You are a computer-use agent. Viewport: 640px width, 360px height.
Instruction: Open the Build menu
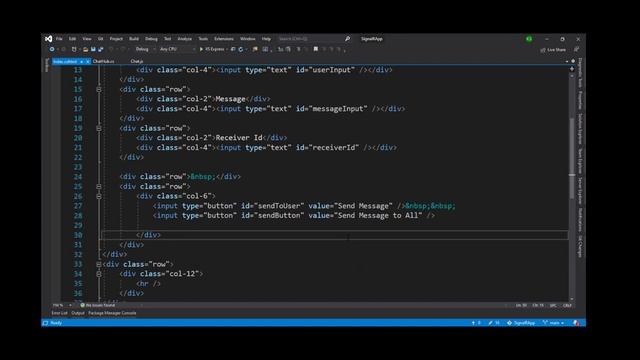(x=134, y=39)
